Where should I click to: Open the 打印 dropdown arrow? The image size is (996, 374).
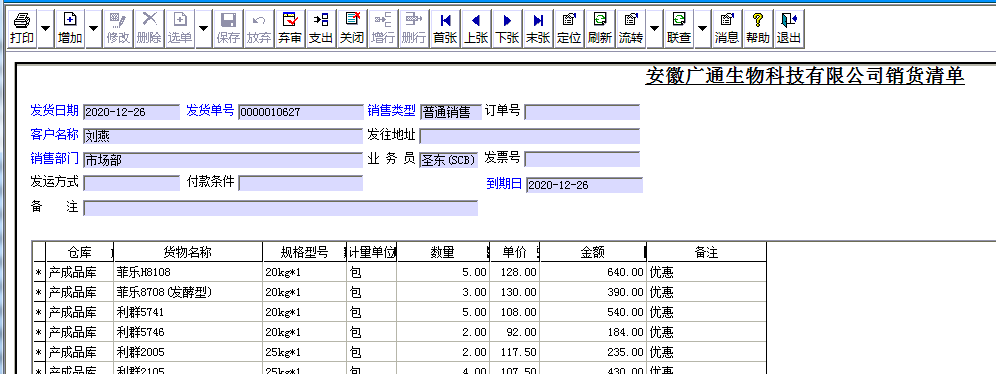[45, 29]
